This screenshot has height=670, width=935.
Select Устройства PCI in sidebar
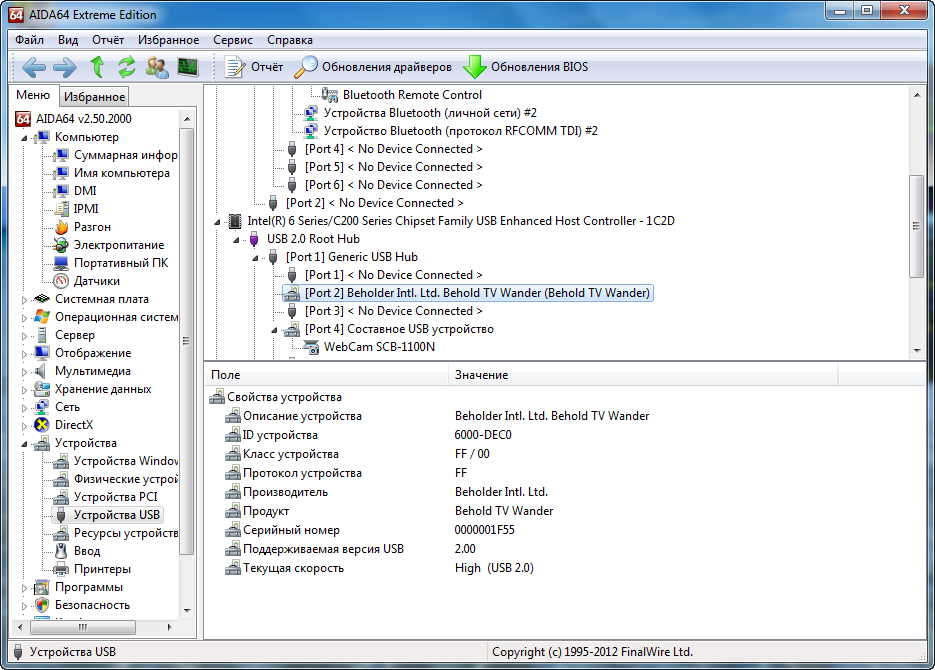115,497
